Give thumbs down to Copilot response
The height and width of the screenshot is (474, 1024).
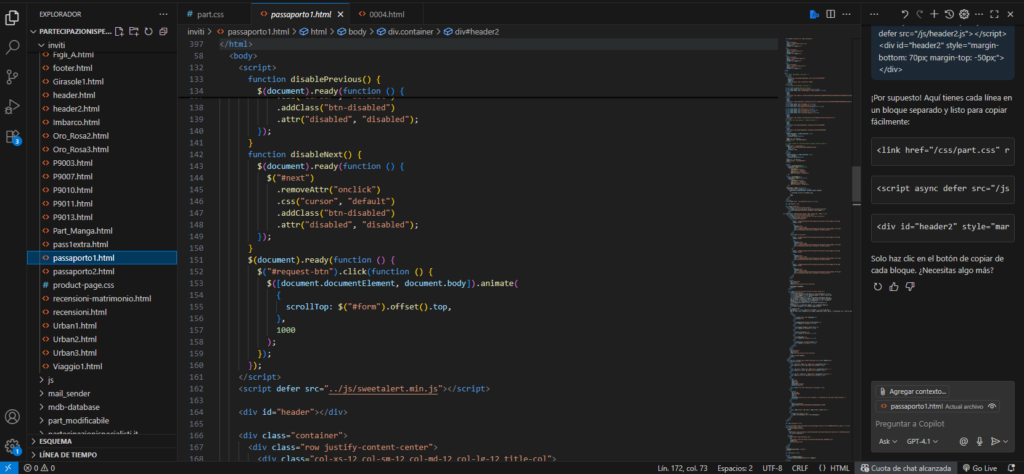[x=910, y=287]
